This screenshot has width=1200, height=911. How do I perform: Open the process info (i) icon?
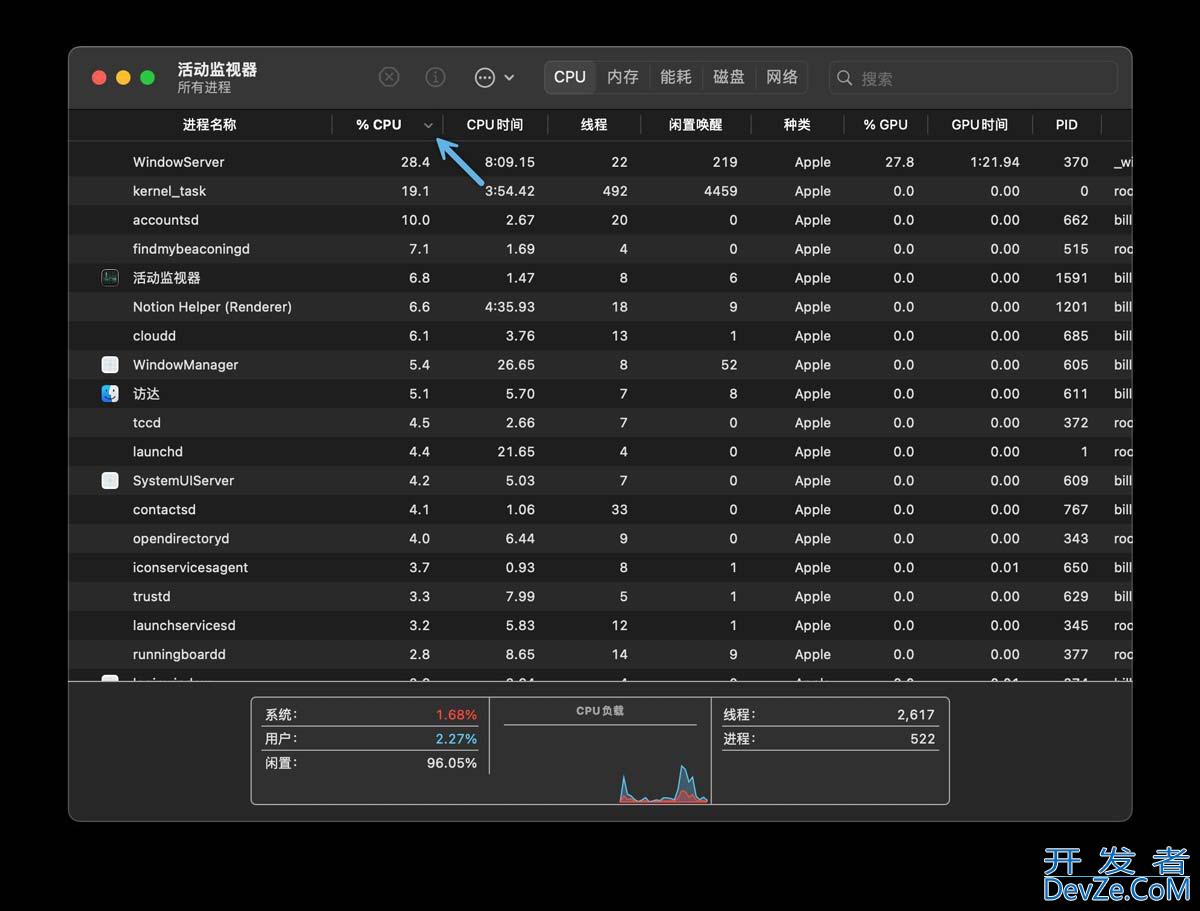click(435, 77)
